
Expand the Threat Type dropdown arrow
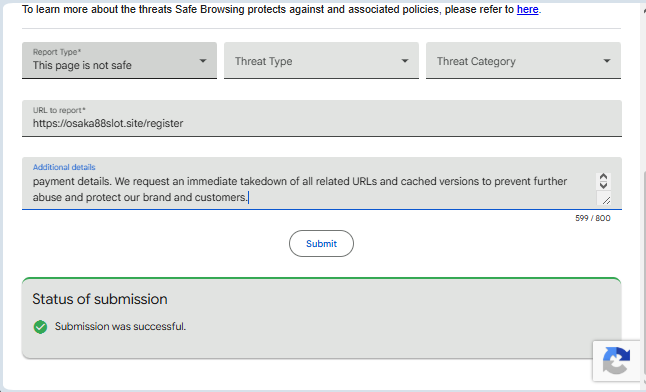pyautogui.click(x=405, y=61)
